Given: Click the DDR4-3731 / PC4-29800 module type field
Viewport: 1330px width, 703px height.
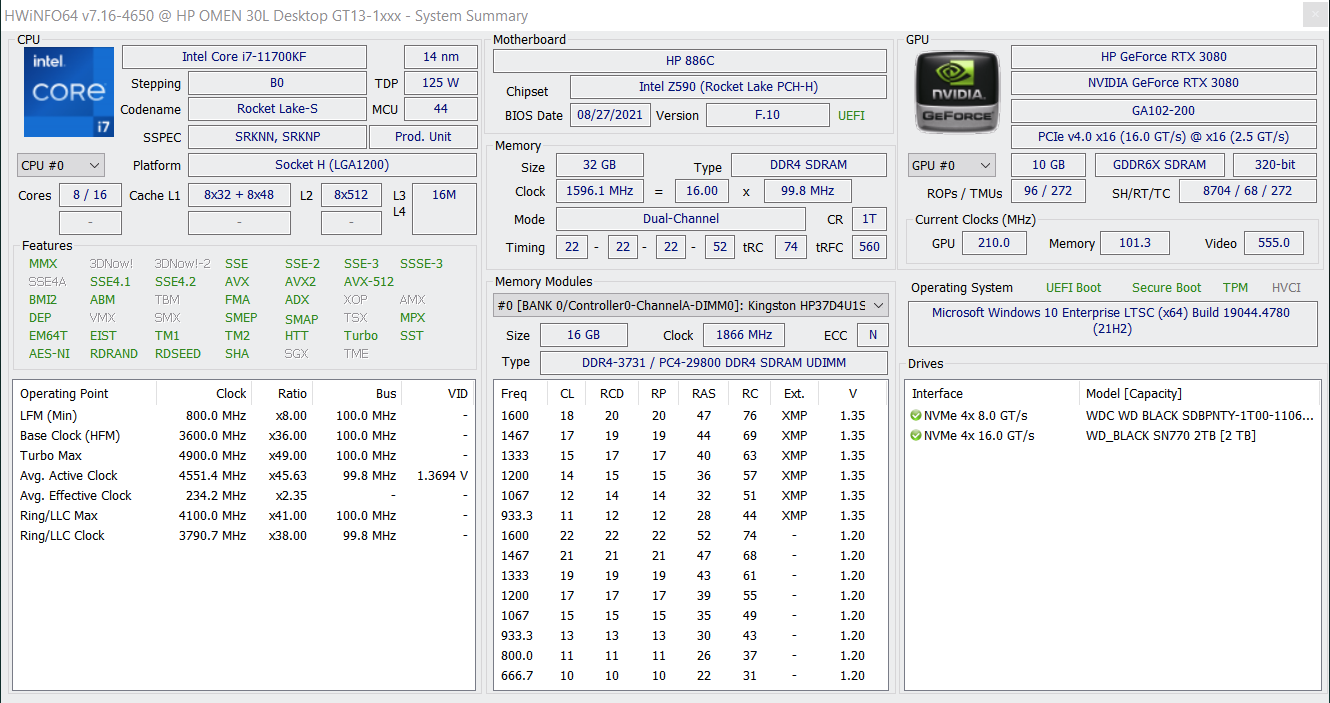Looking at the screenshot, I should 714,361.
